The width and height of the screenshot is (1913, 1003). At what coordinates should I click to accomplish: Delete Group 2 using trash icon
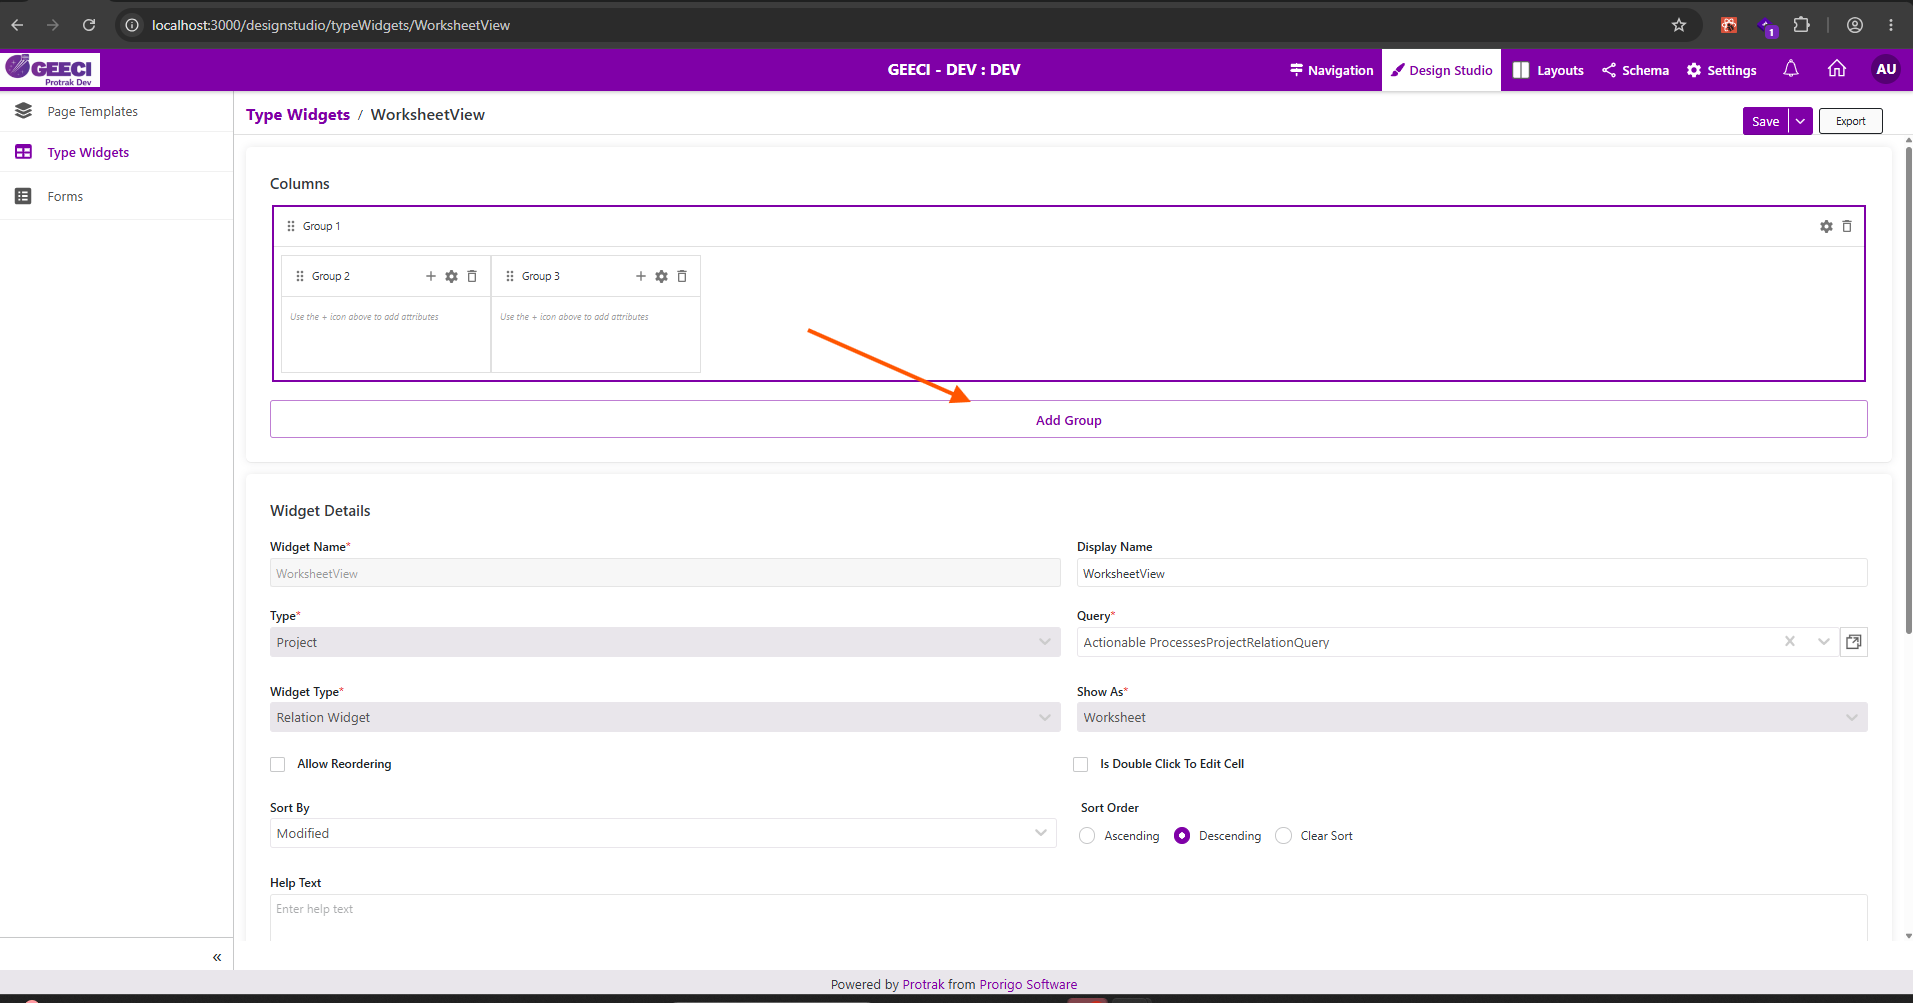click(x=472, y=276)
